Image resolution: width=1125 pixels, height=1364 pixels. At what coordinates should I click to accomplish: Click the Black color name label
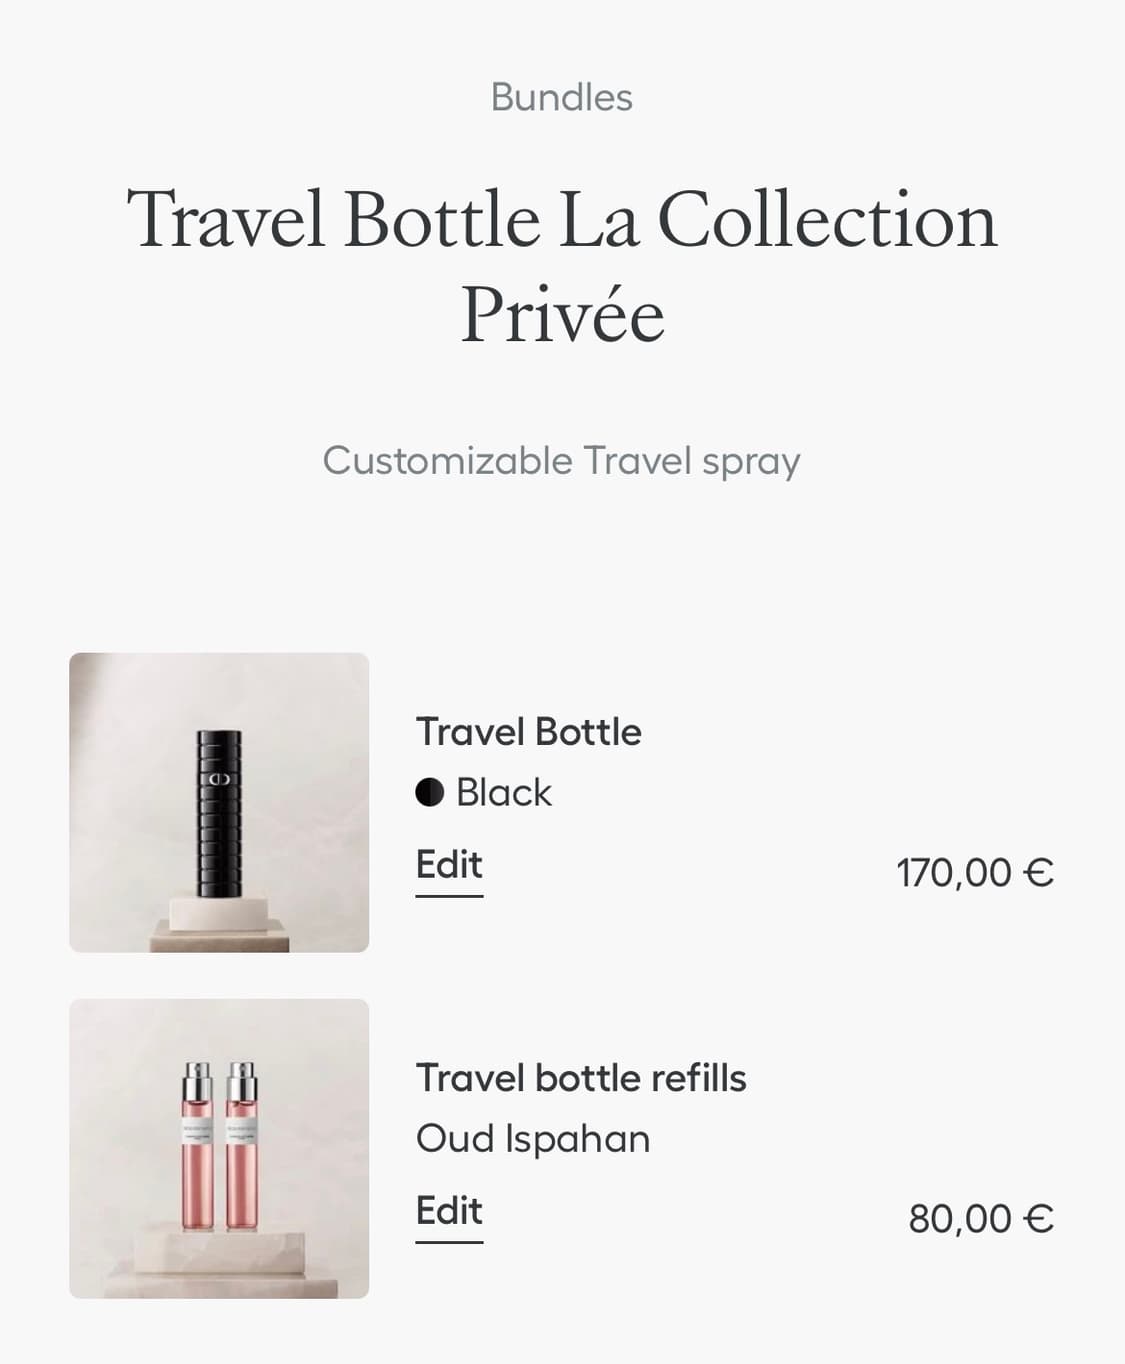503,792
